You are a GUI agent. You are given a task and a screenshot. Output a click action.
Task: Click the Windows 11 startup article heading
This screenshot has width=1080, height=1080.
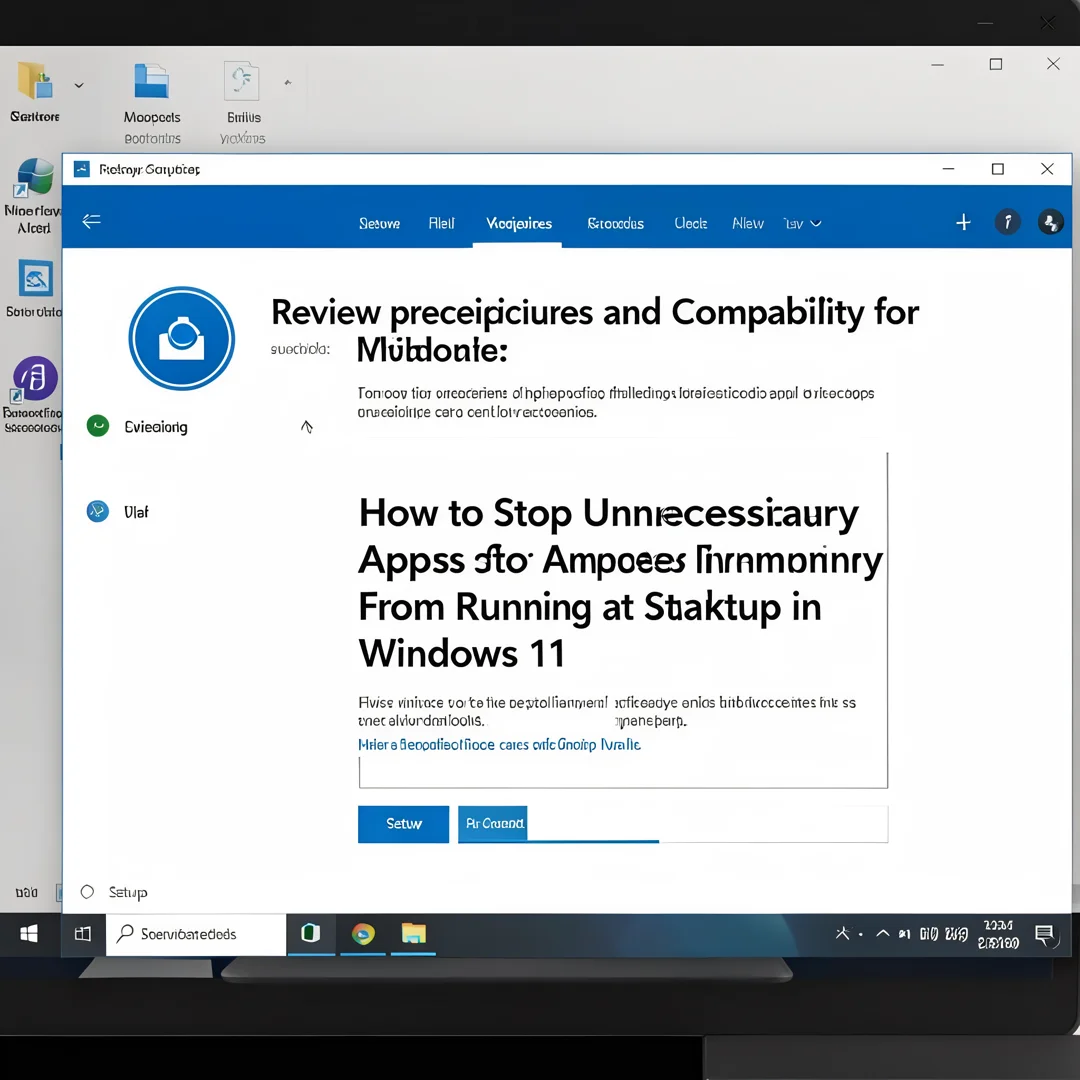point(620,583)
